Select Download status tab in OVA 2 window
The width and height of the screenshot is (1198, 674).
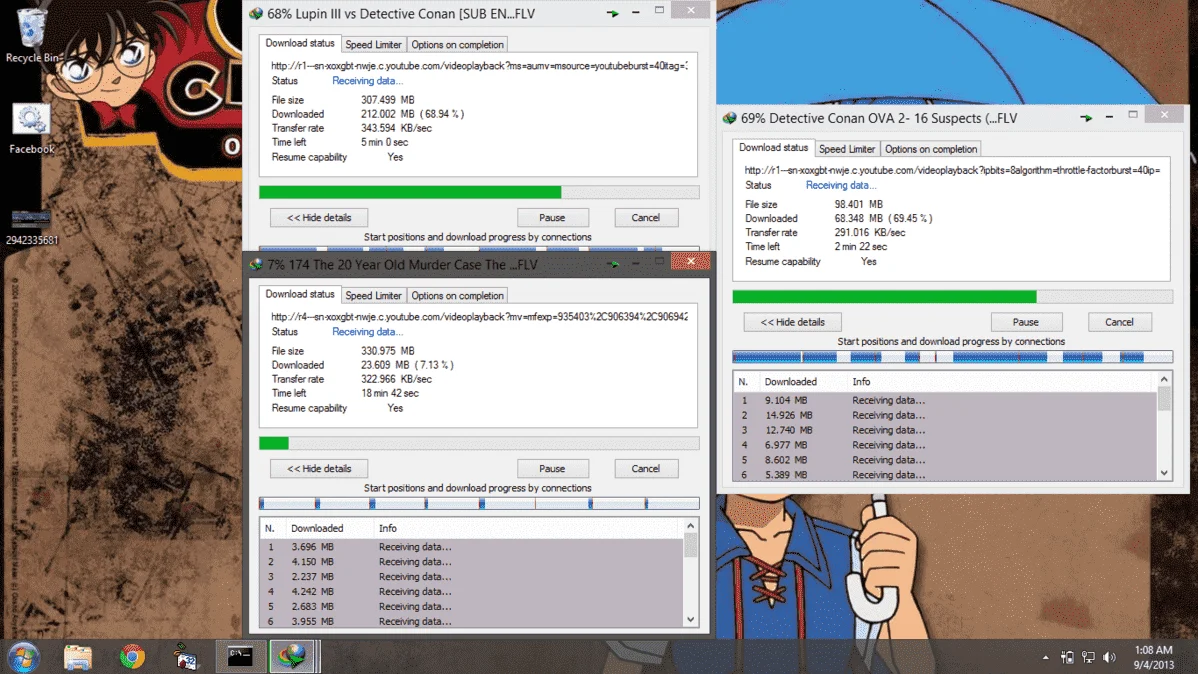[773, 147]
